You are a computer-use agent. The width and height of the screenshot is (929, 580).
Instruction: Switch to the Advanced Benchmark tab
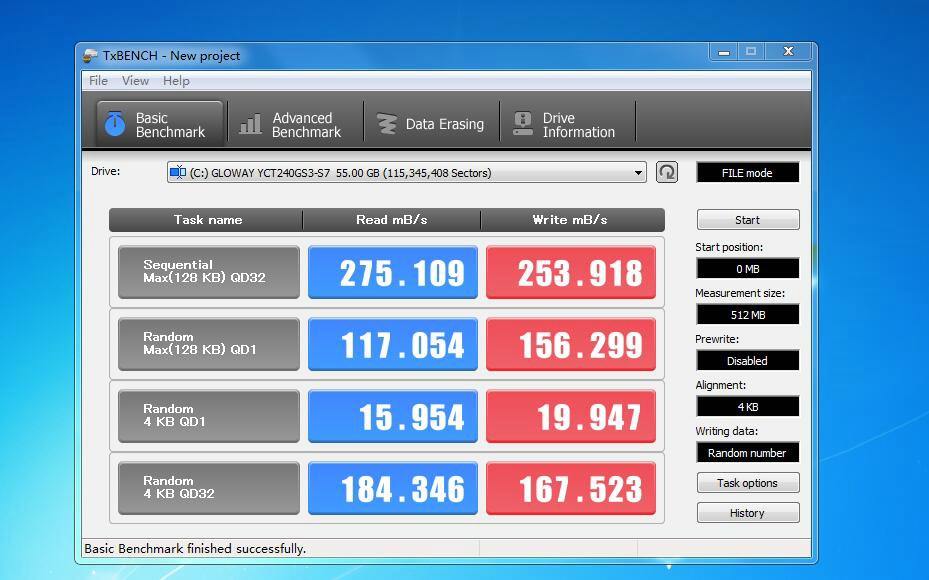click(x=295, y=124)
